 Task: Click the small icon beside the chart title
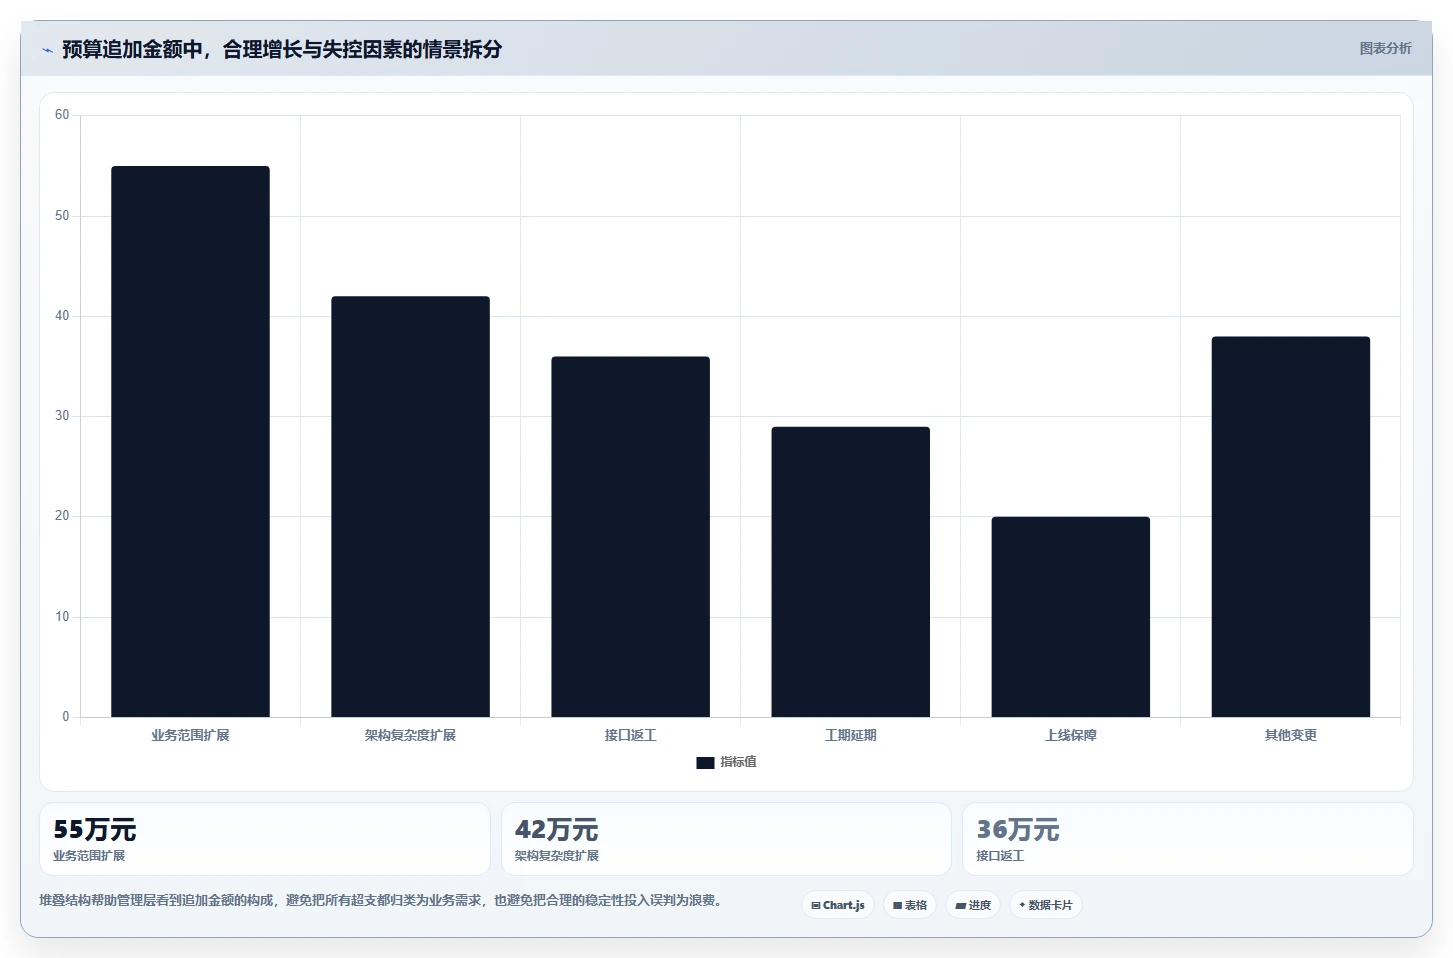(47, 49)
